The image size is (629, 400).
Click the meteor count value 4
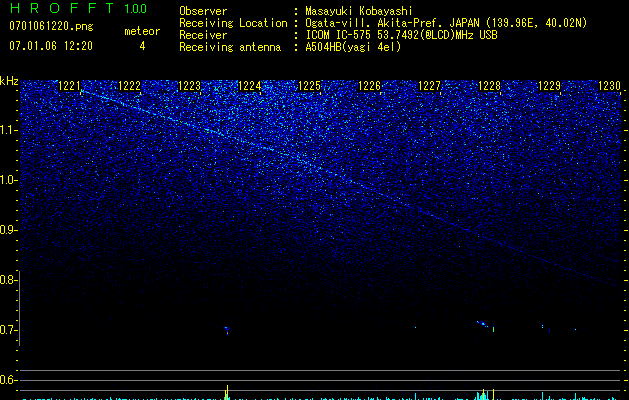142,46
